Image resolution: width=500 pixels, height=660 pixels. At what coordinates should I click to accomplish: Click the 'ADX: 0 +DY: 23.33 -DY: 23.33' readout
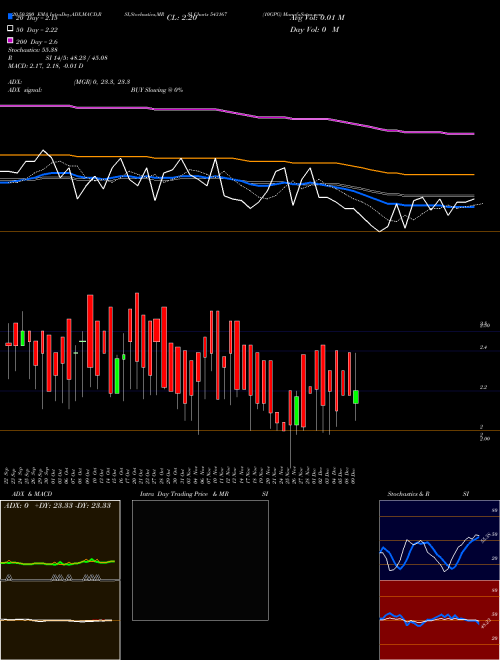point(57,506)
